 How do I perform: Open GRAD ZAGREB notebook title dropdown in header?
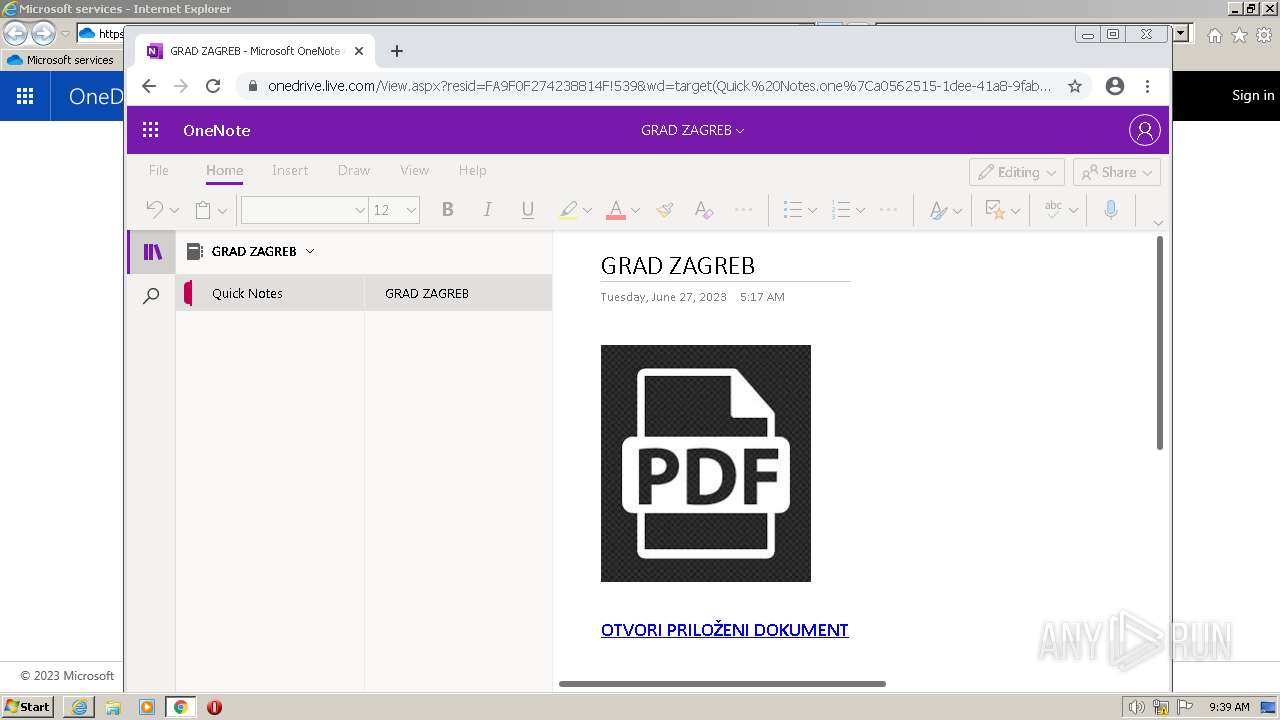tap(693, 130)
